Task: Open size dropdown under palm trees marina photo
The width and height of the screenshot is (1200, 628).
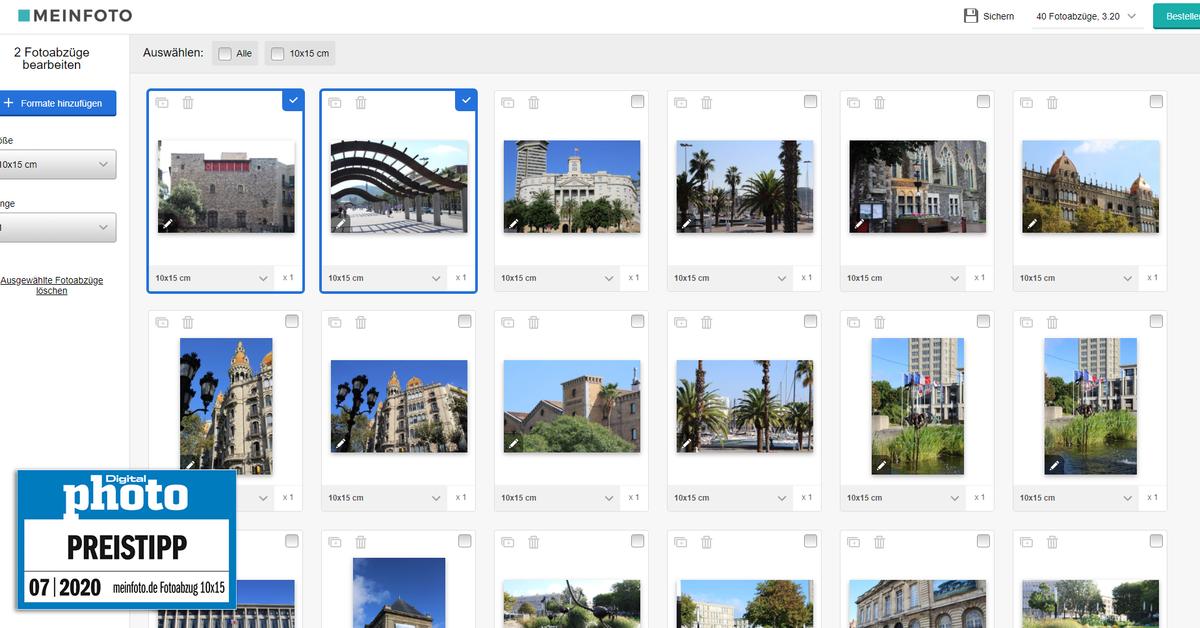Action: 731,498
